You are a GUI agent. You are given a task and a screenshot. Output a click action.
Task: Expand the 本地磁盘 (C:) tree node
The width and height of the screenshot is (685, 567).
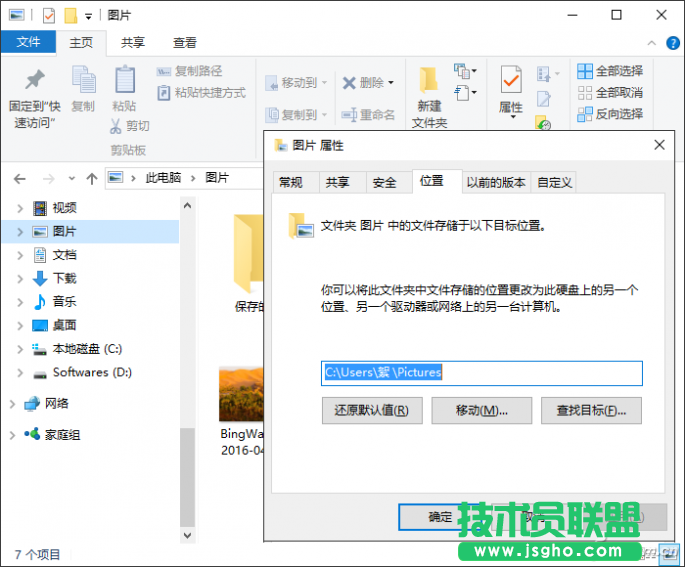[20, 349]
